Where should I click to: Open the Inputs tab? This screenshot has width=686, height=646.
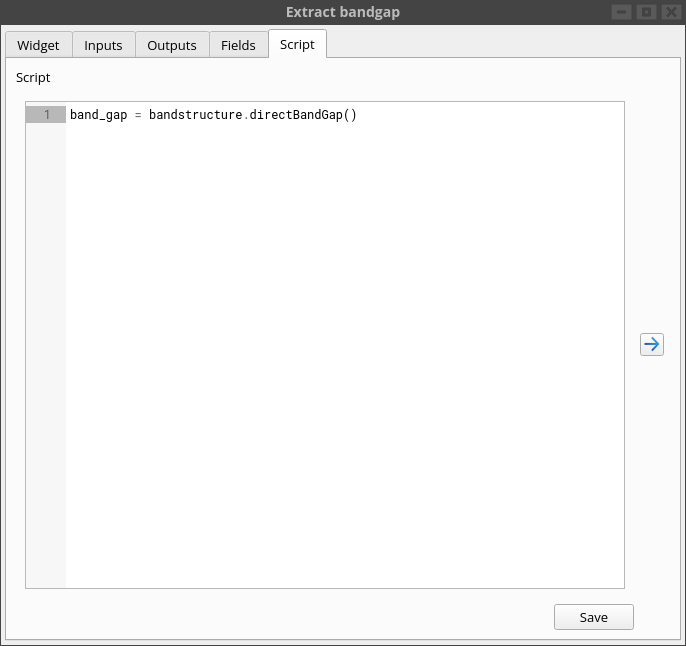coord(103,45)
